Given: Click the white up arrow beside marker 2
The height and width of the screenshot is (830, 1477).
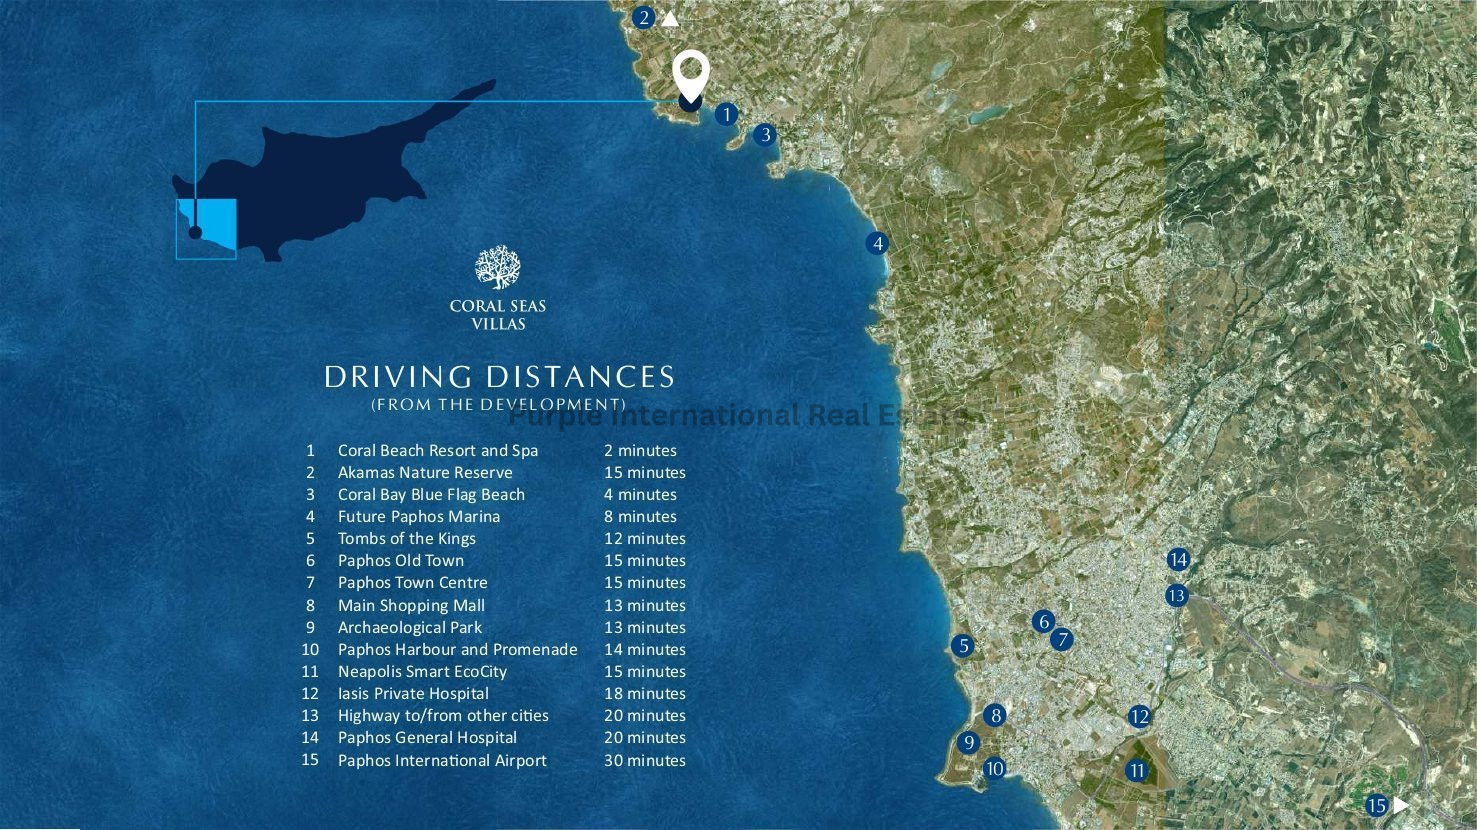Looking at the screenshot, I should coord(670,18).
